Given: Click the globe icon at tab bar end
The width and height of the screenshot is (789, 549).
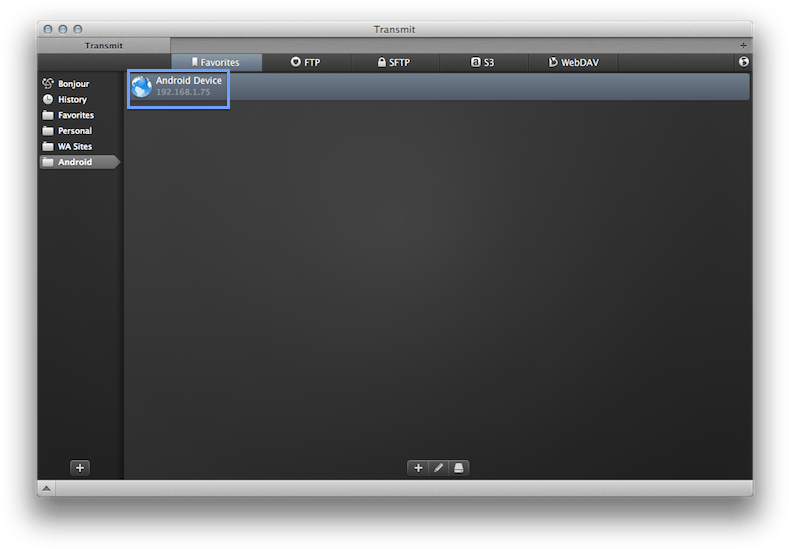Looking at the screenshot, I should (744, 62).
